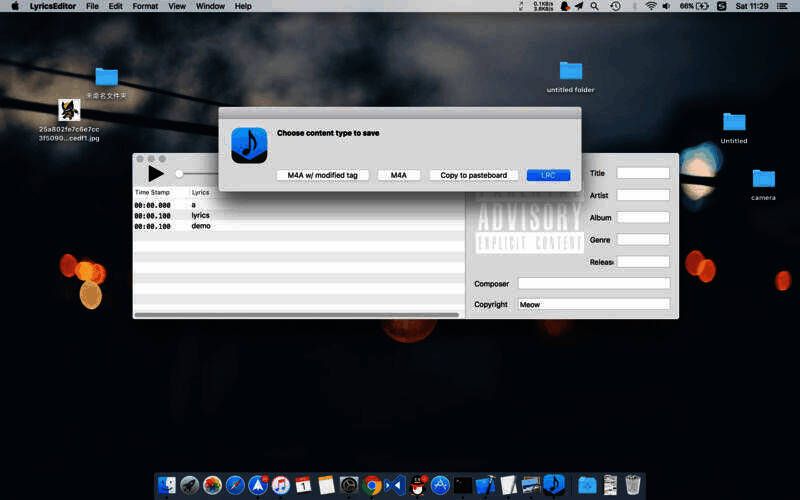Open the File menu

pyautogui.click(x=92, y=6)
